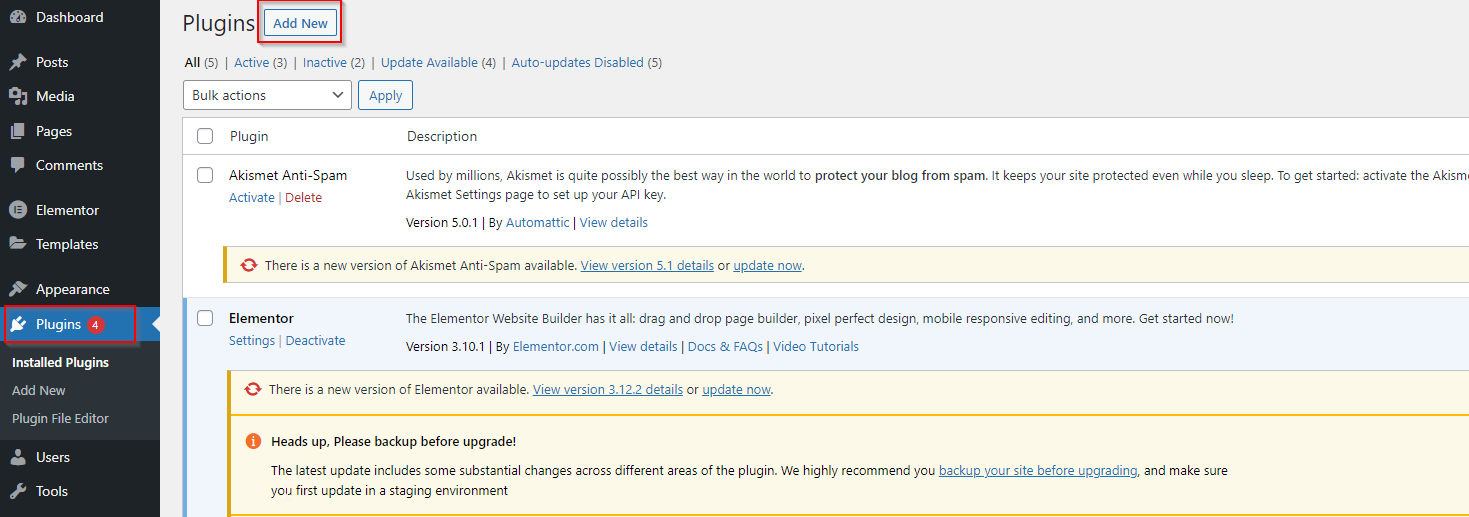Open the Automattic author link

[x=538, y=222]
